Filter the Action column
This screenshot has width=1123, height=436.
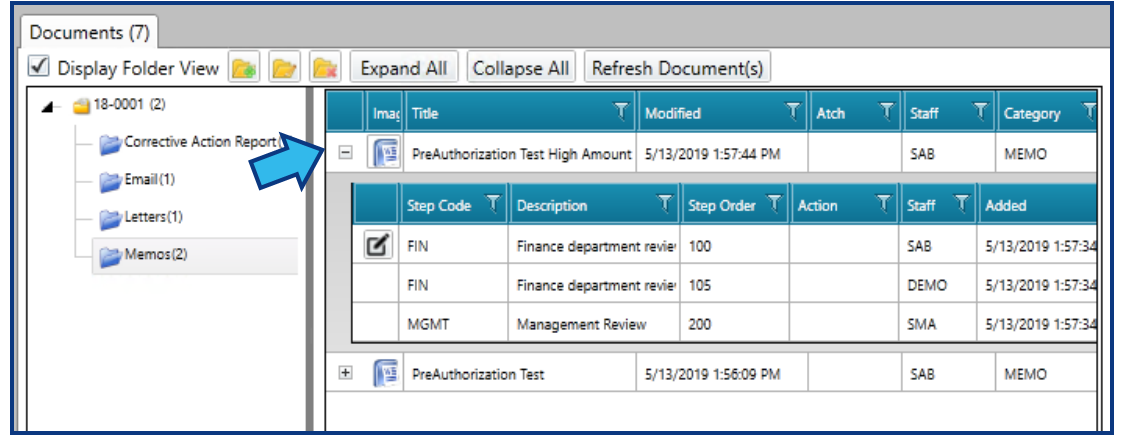pos(885,205)
